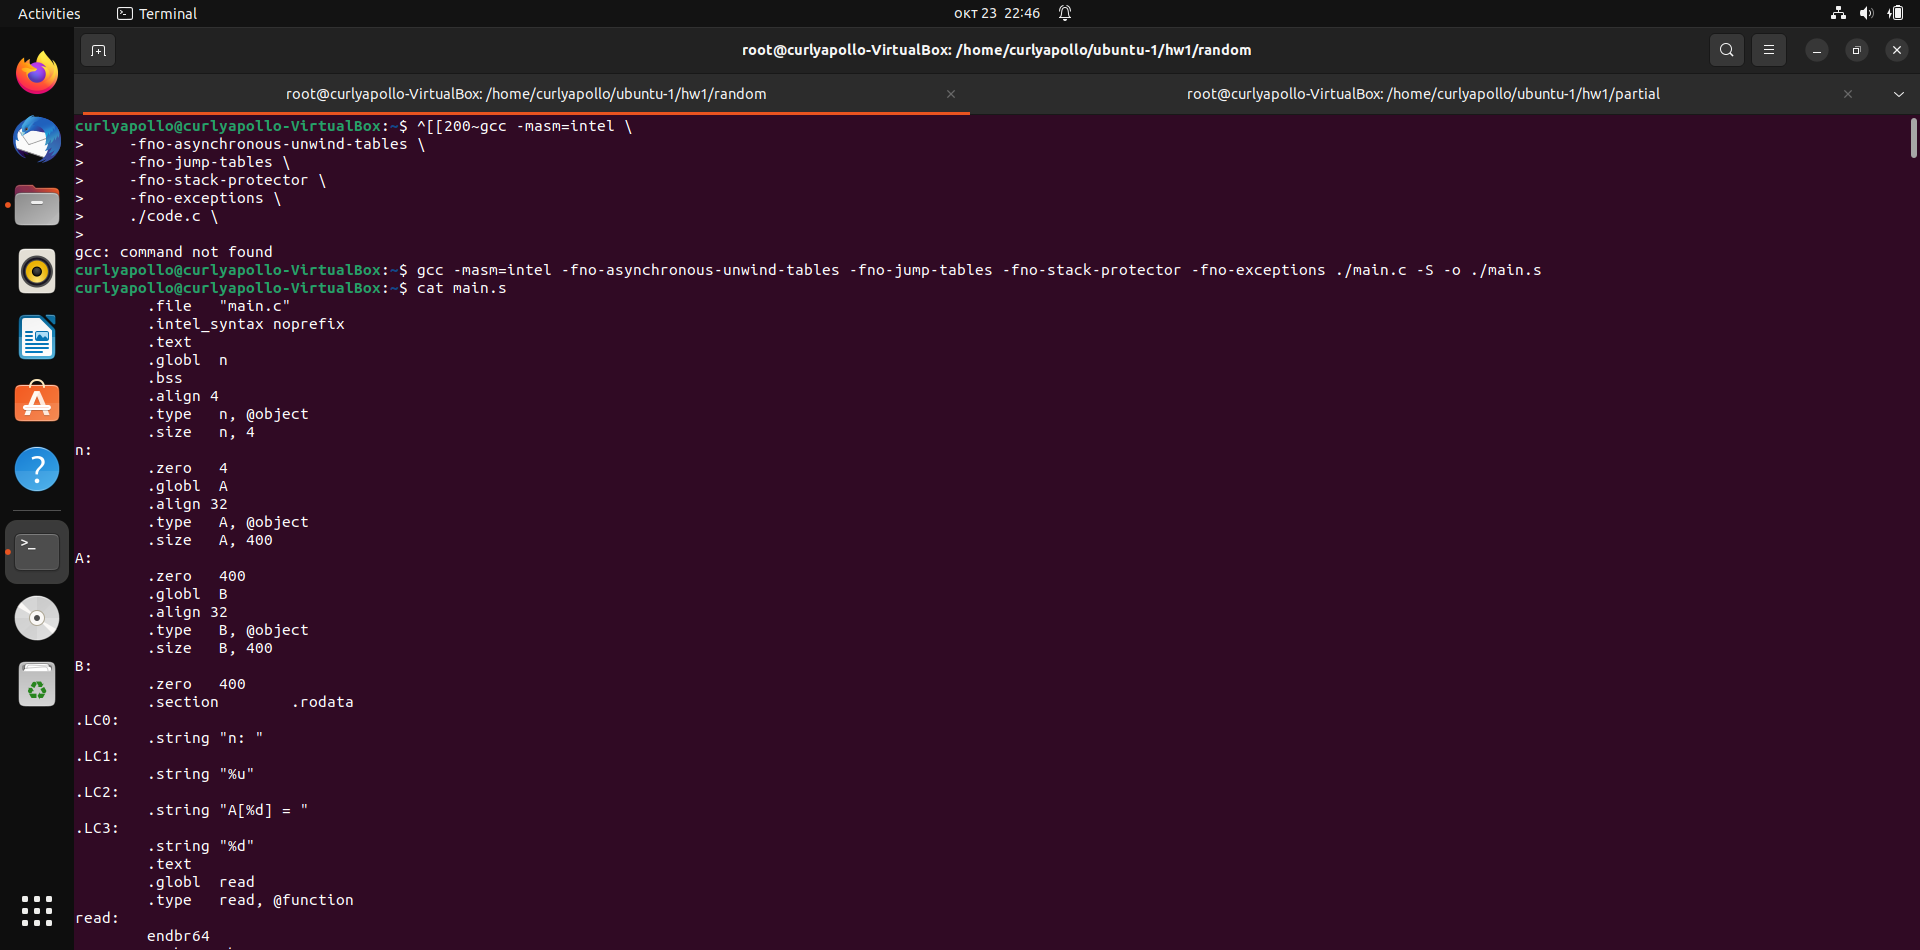This screenshot has height=950, width=1920.
Task: Click the notification bell icon
Action: point(1065,13)
